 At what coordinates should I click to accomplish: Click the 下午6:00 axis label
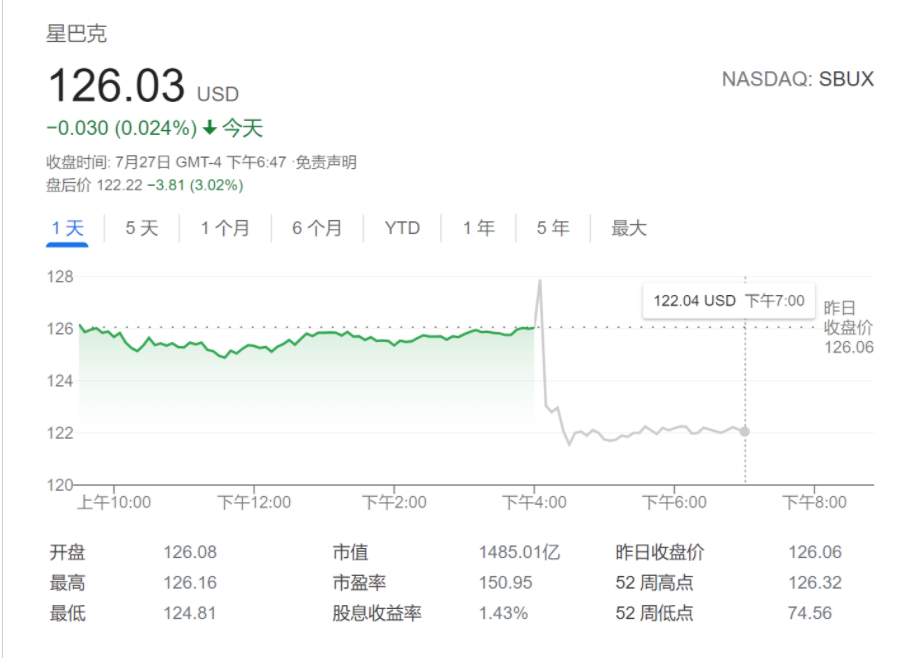click(x=674, y=502)
